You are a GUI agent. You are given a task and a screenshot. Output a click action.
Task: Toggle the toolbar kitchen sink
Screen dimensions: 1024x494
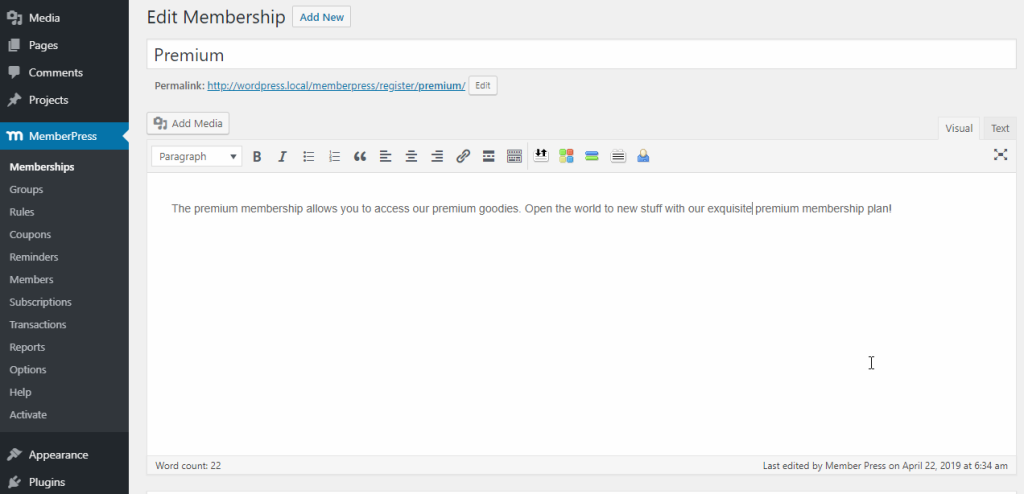click(514, 156)
